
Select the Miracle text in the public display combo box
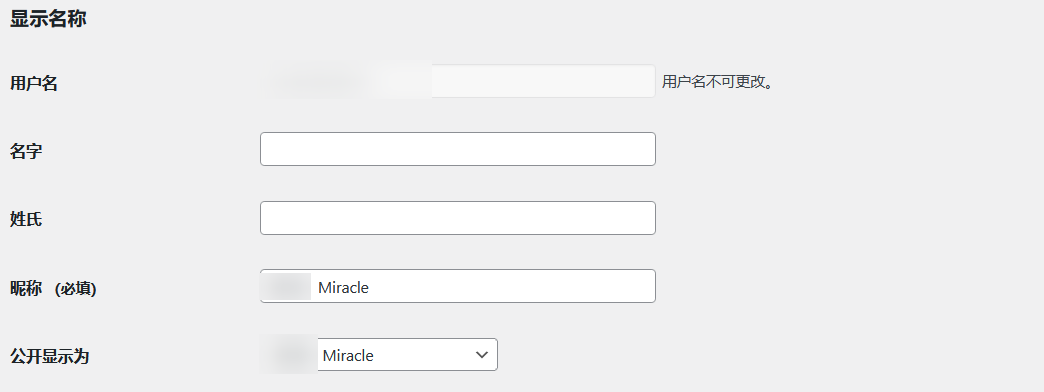point(348,355)
